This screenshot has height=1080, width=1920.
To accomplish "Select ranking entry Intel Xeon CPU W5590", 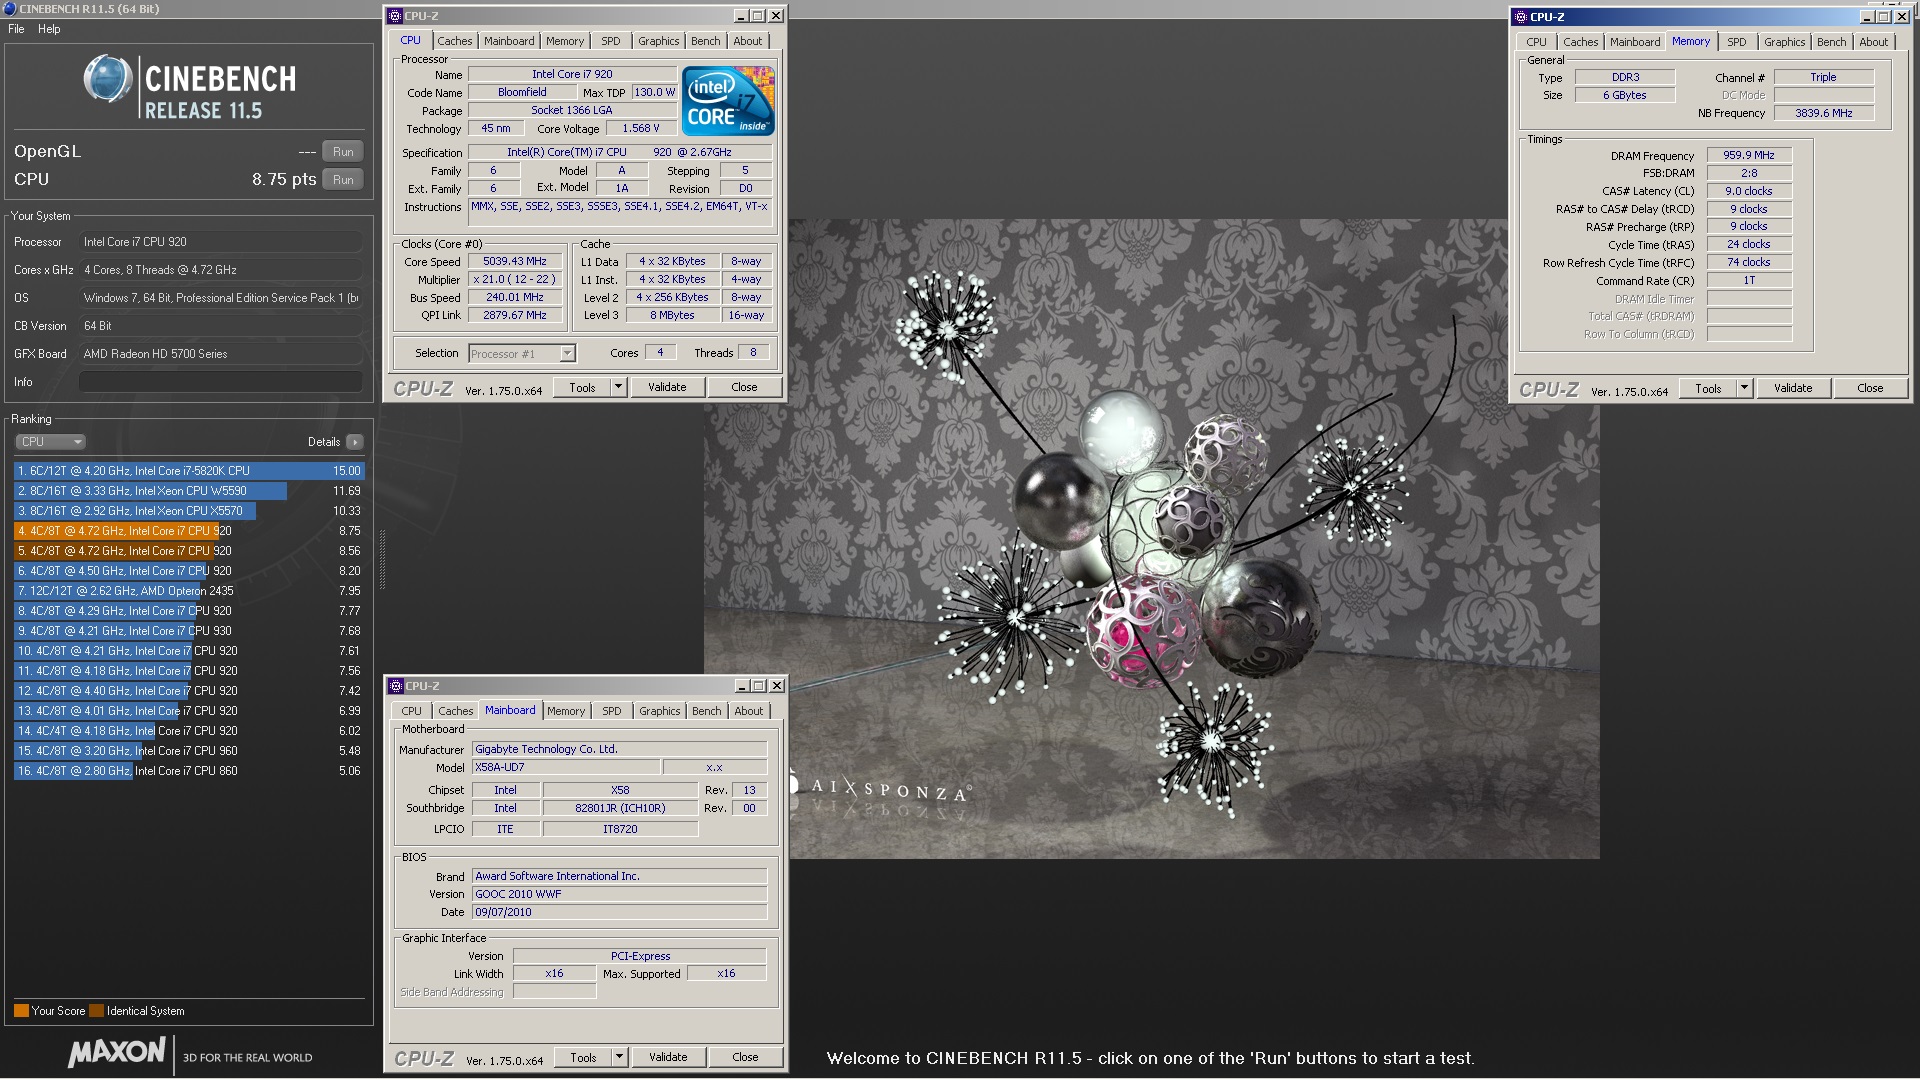I will pos(189,491).
